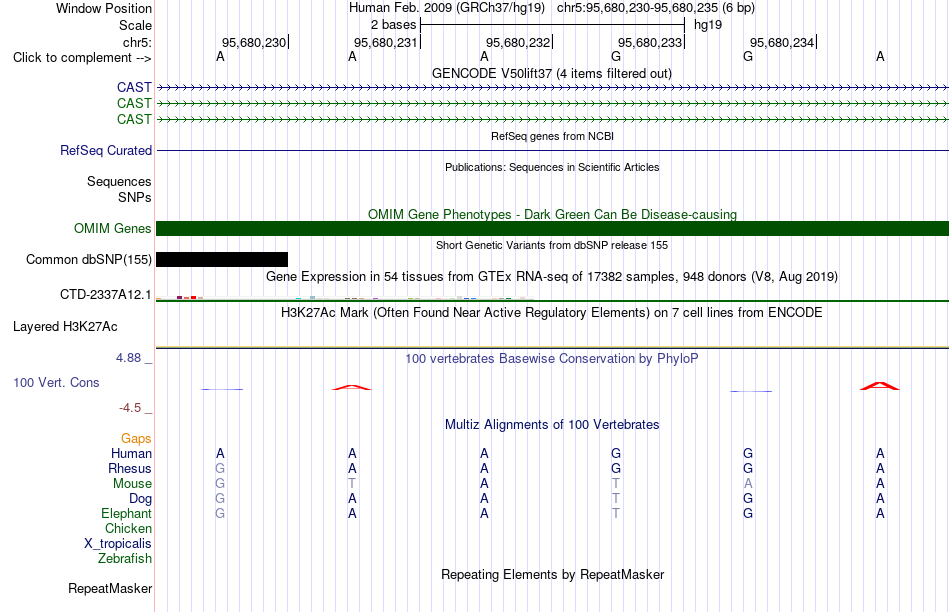
Task: Open the RefSeq Curated track label
Action: click(x=105, y=150)
